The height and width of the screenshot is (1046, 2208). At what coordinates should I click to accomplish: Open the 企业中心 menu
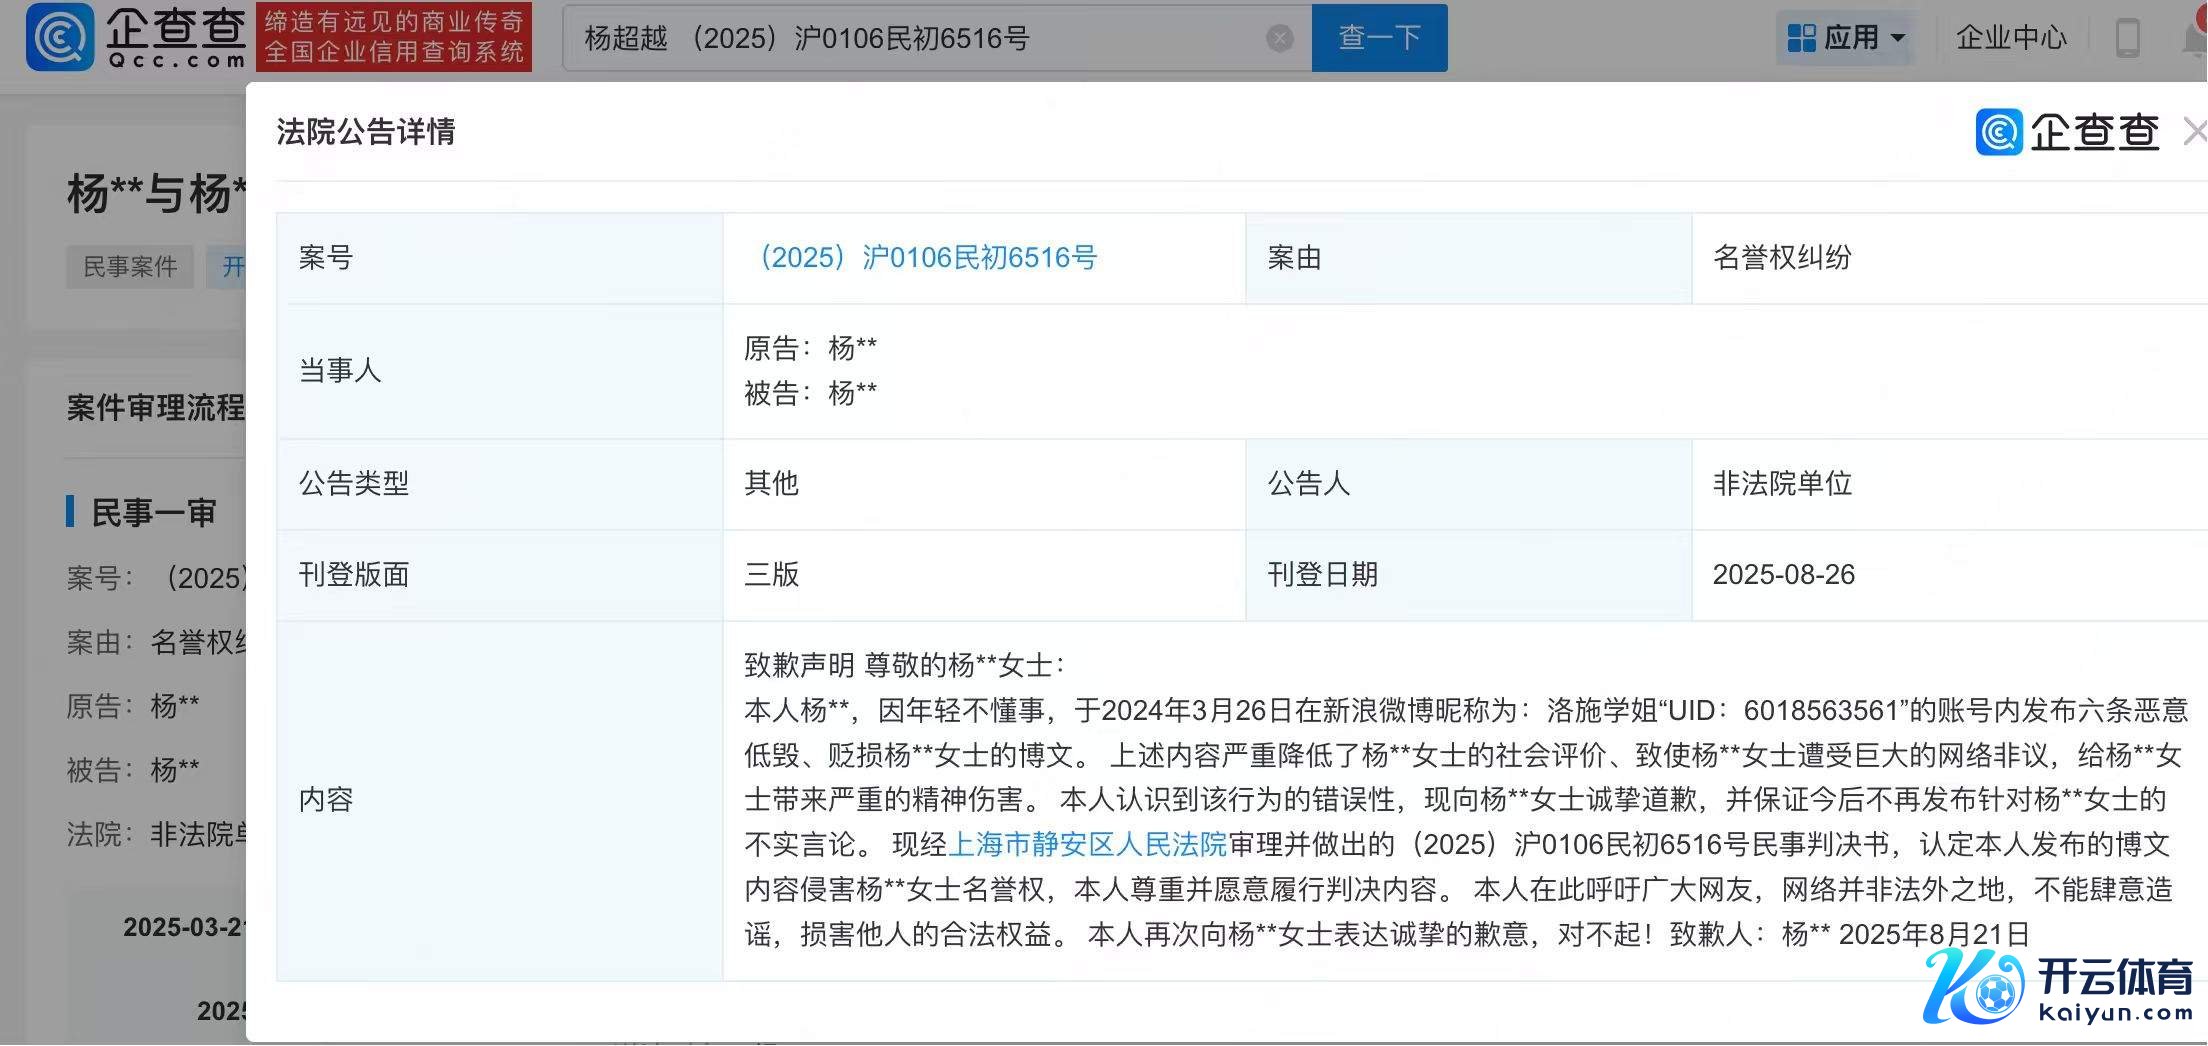[x=2010, y=38]
